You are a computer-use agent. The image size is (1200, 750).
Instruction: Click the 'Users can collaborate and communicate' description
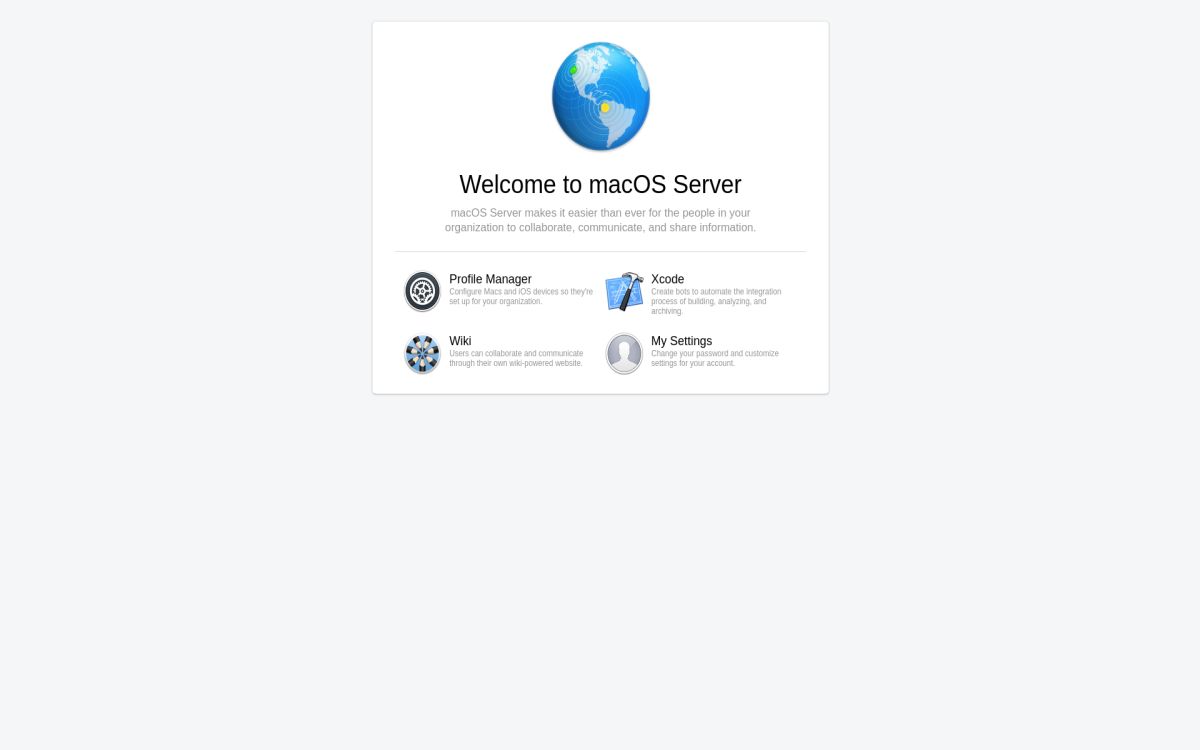(x=516, y=358)
